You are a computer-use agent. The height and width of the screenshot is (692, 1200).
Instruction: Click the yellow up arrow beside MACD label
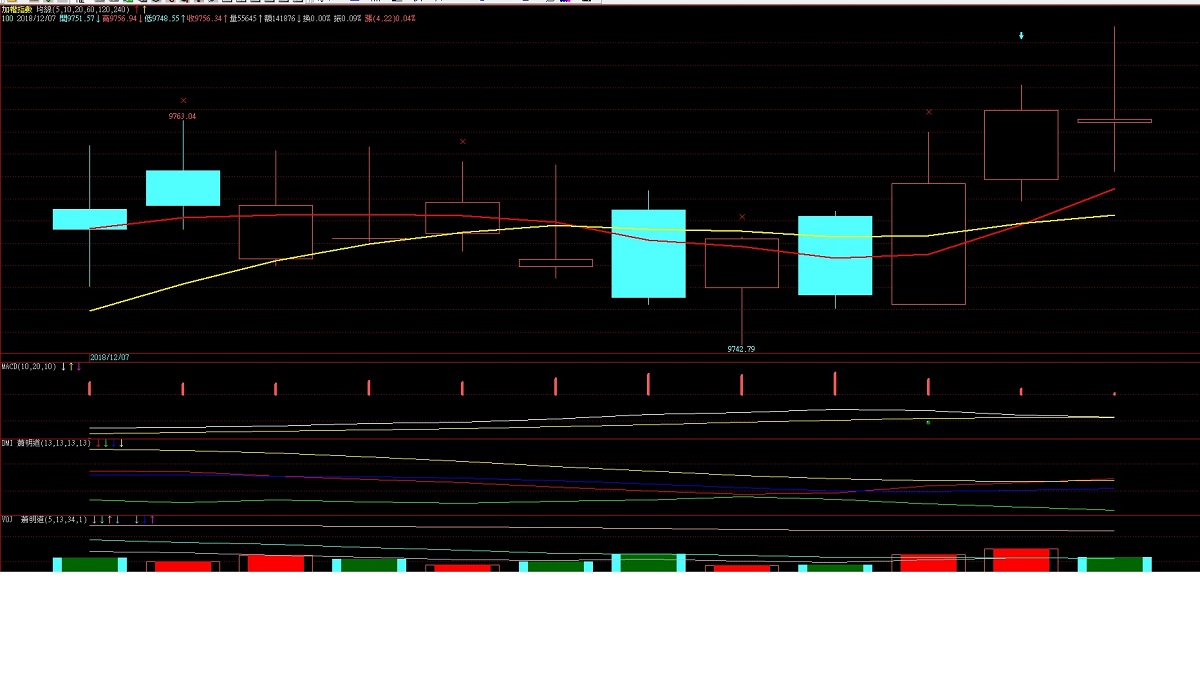(x=71, y=367)
